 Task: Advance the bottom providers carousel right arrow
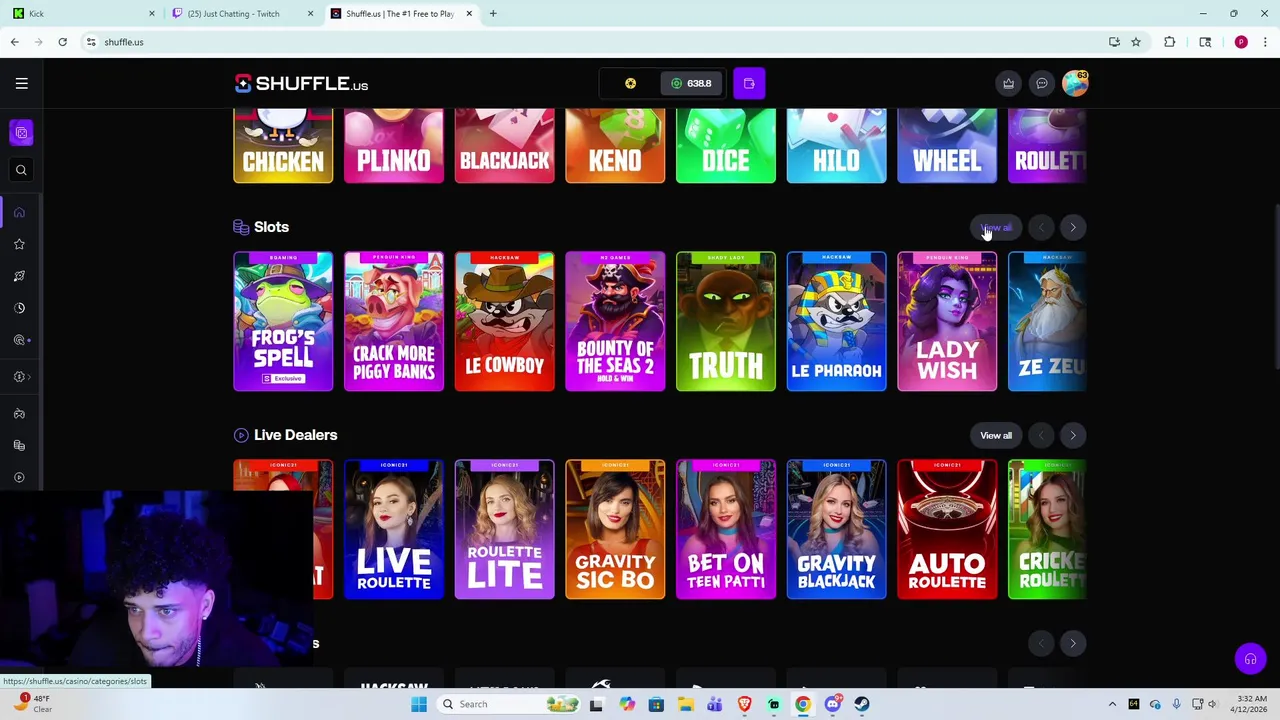1073,643
